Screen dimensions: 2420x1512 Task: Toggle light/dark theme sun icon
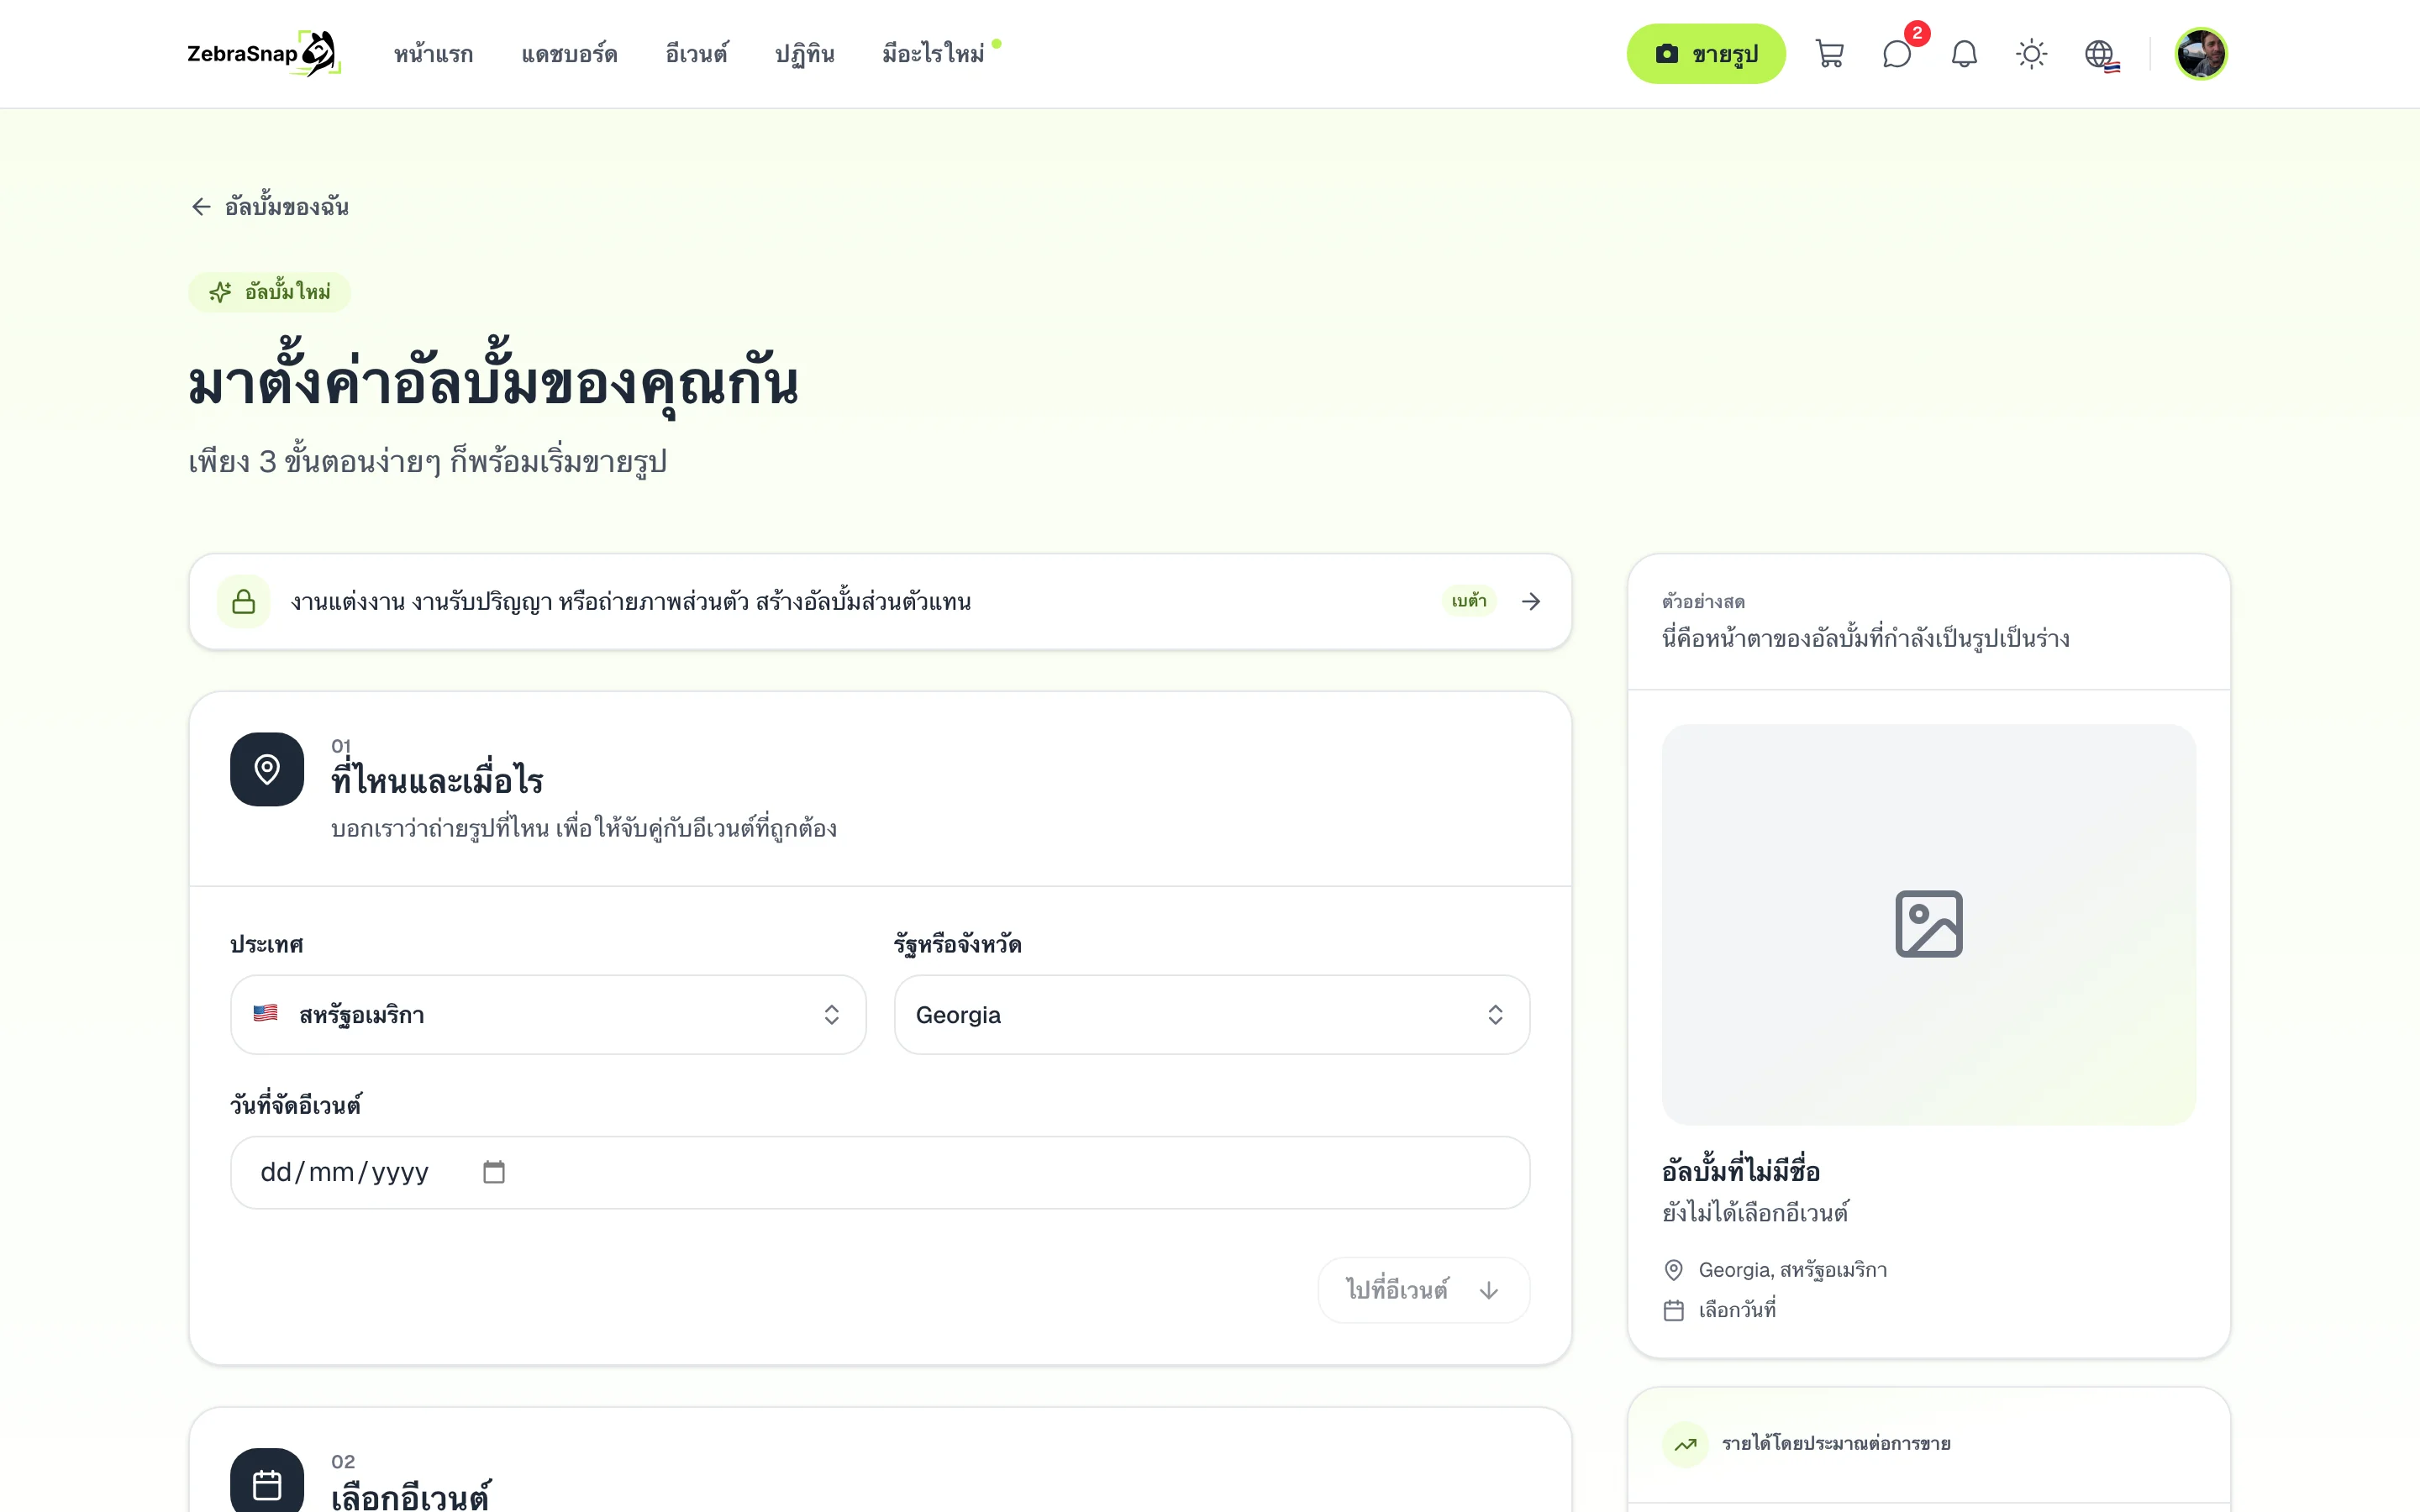pos(2031,54)
